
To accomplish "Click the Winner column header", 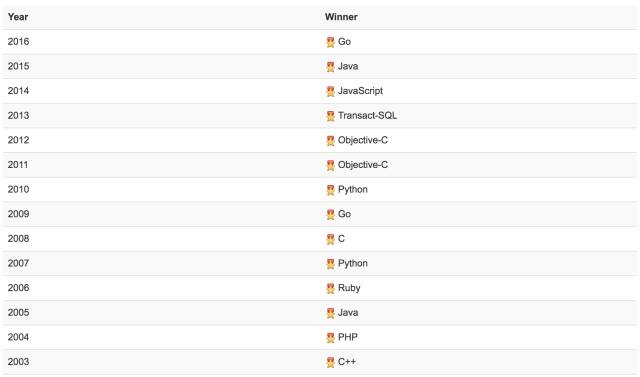I will tap(341, 17).
